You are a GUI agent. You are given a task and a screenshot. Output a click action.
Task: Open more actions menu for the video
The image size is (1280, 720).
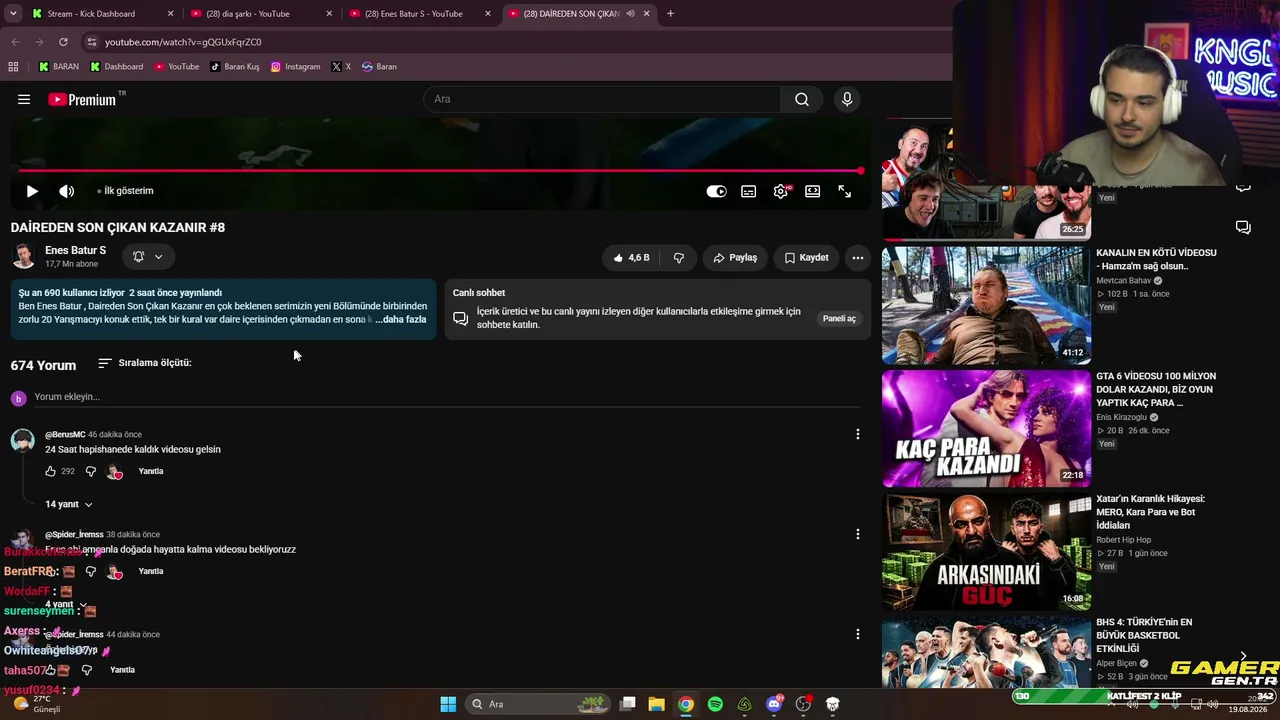tap(857, 258)
